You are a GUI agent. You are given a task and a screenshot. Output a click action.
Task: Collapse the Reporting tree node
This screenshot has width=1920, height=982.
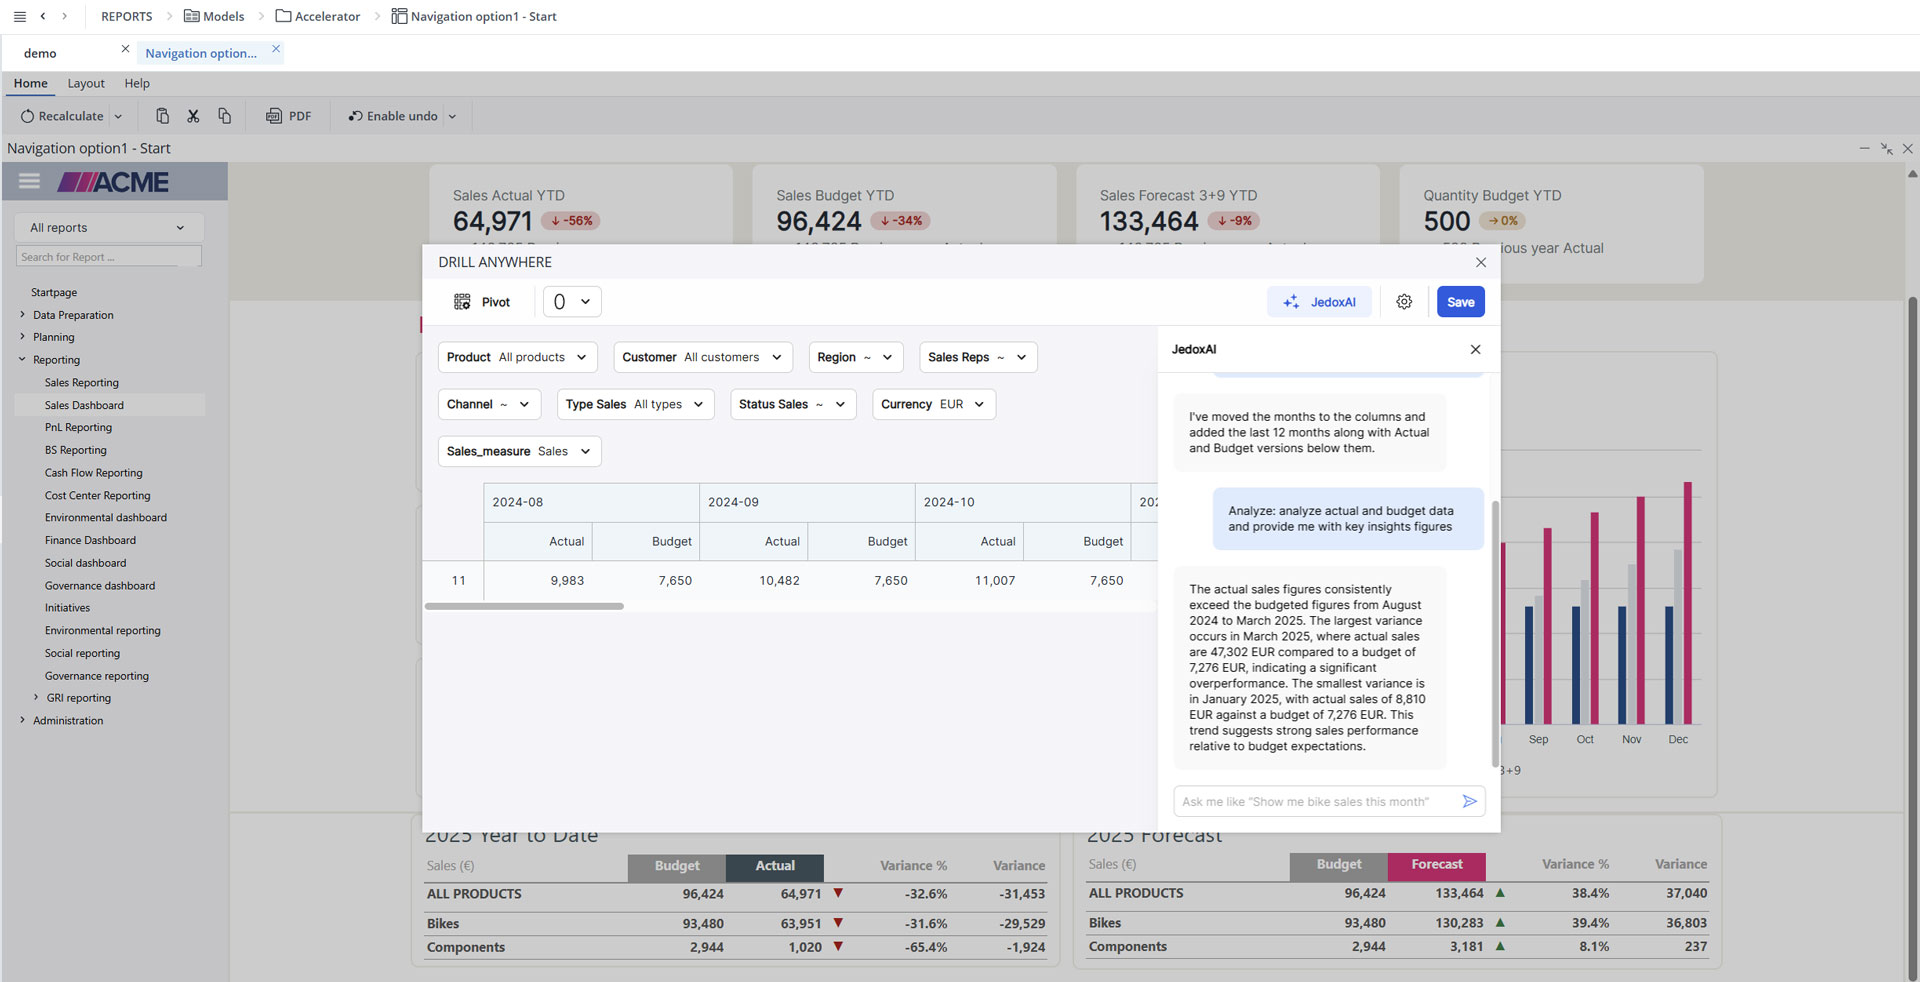(22, 359)
